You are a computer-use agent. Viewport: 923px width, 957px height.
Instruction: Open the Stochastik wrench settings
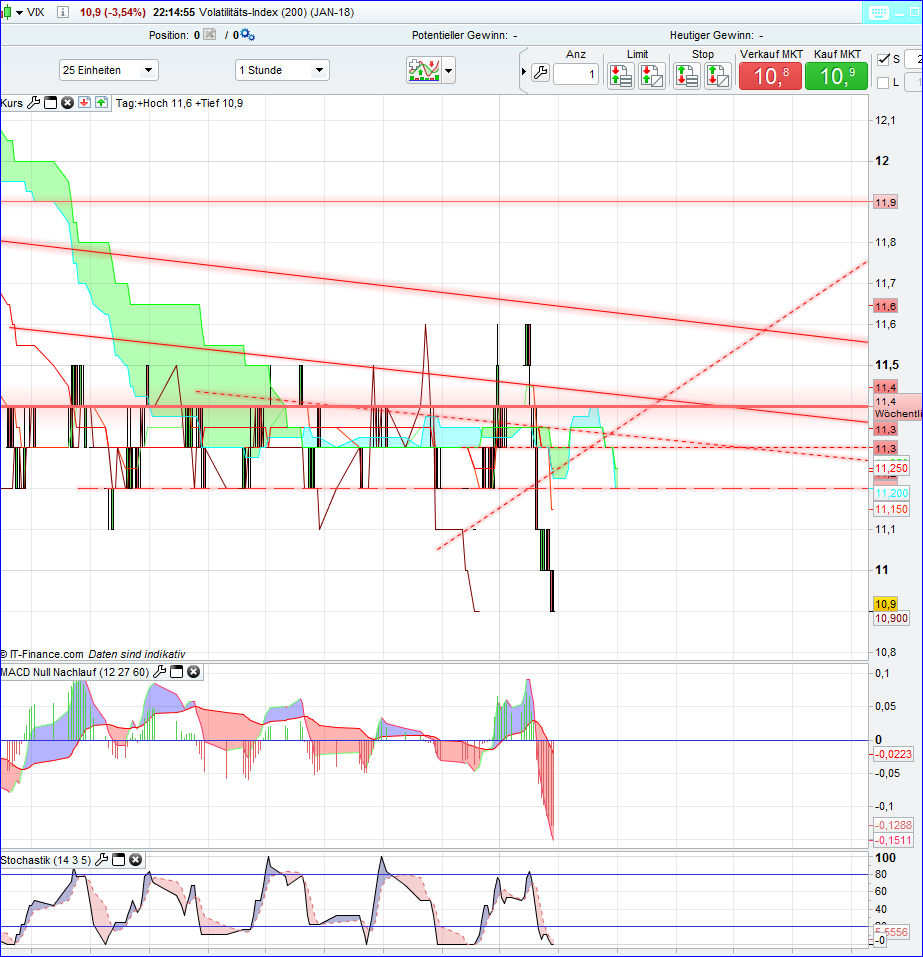click(101, 860)
